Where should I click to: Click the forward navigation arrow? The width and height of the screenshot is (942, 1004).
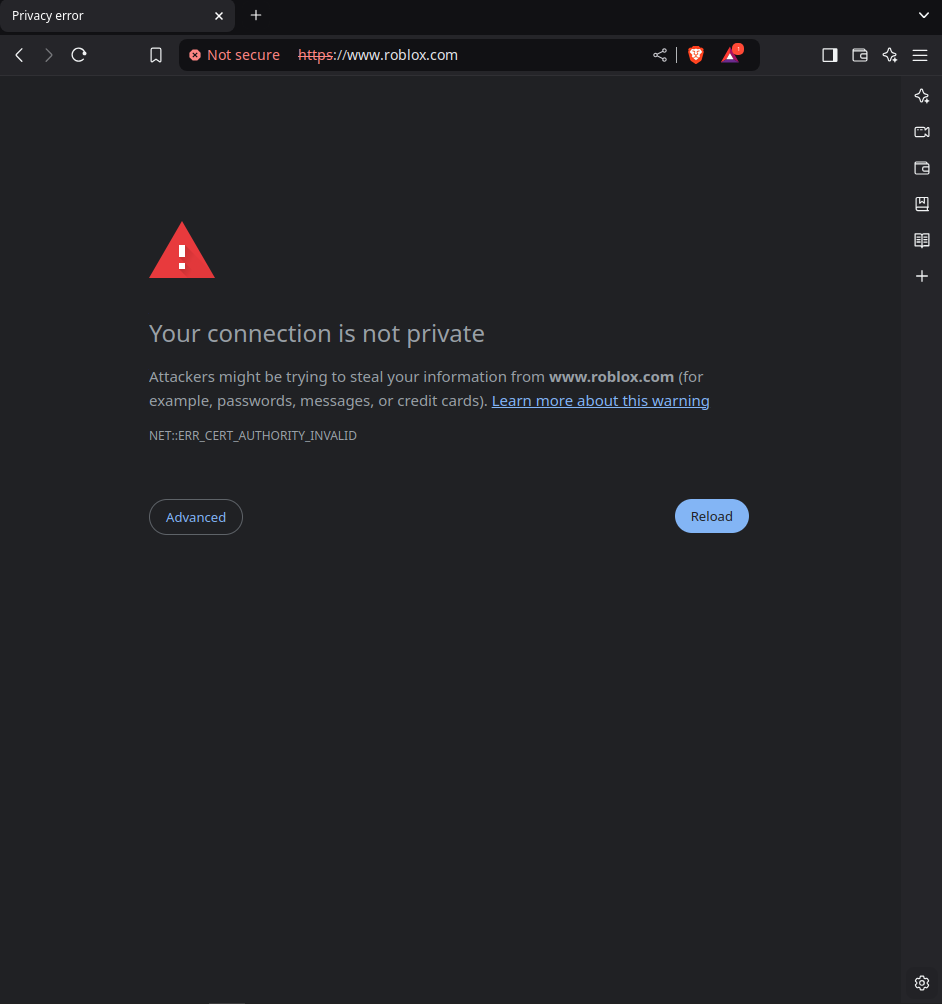point(49,55)
